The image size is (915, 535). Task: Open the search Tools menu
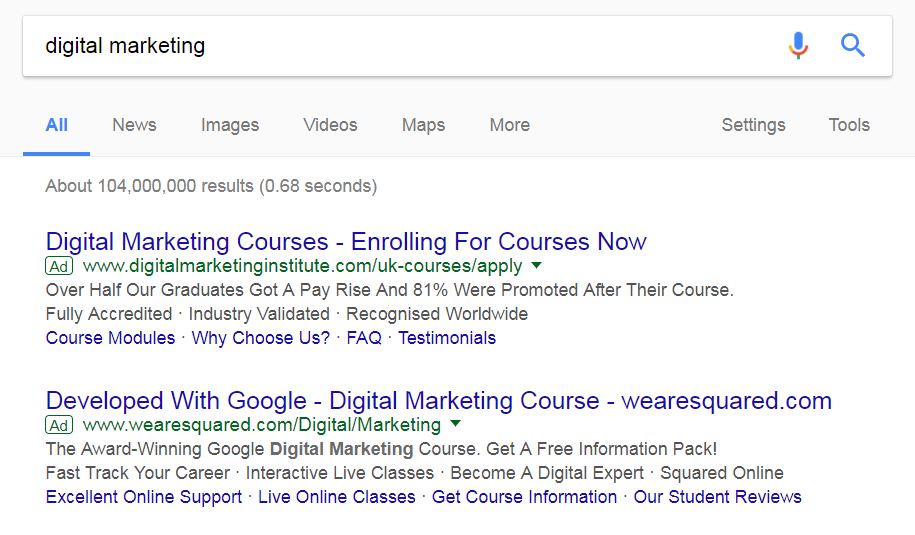pyautogui.click(x=849, y=125)
